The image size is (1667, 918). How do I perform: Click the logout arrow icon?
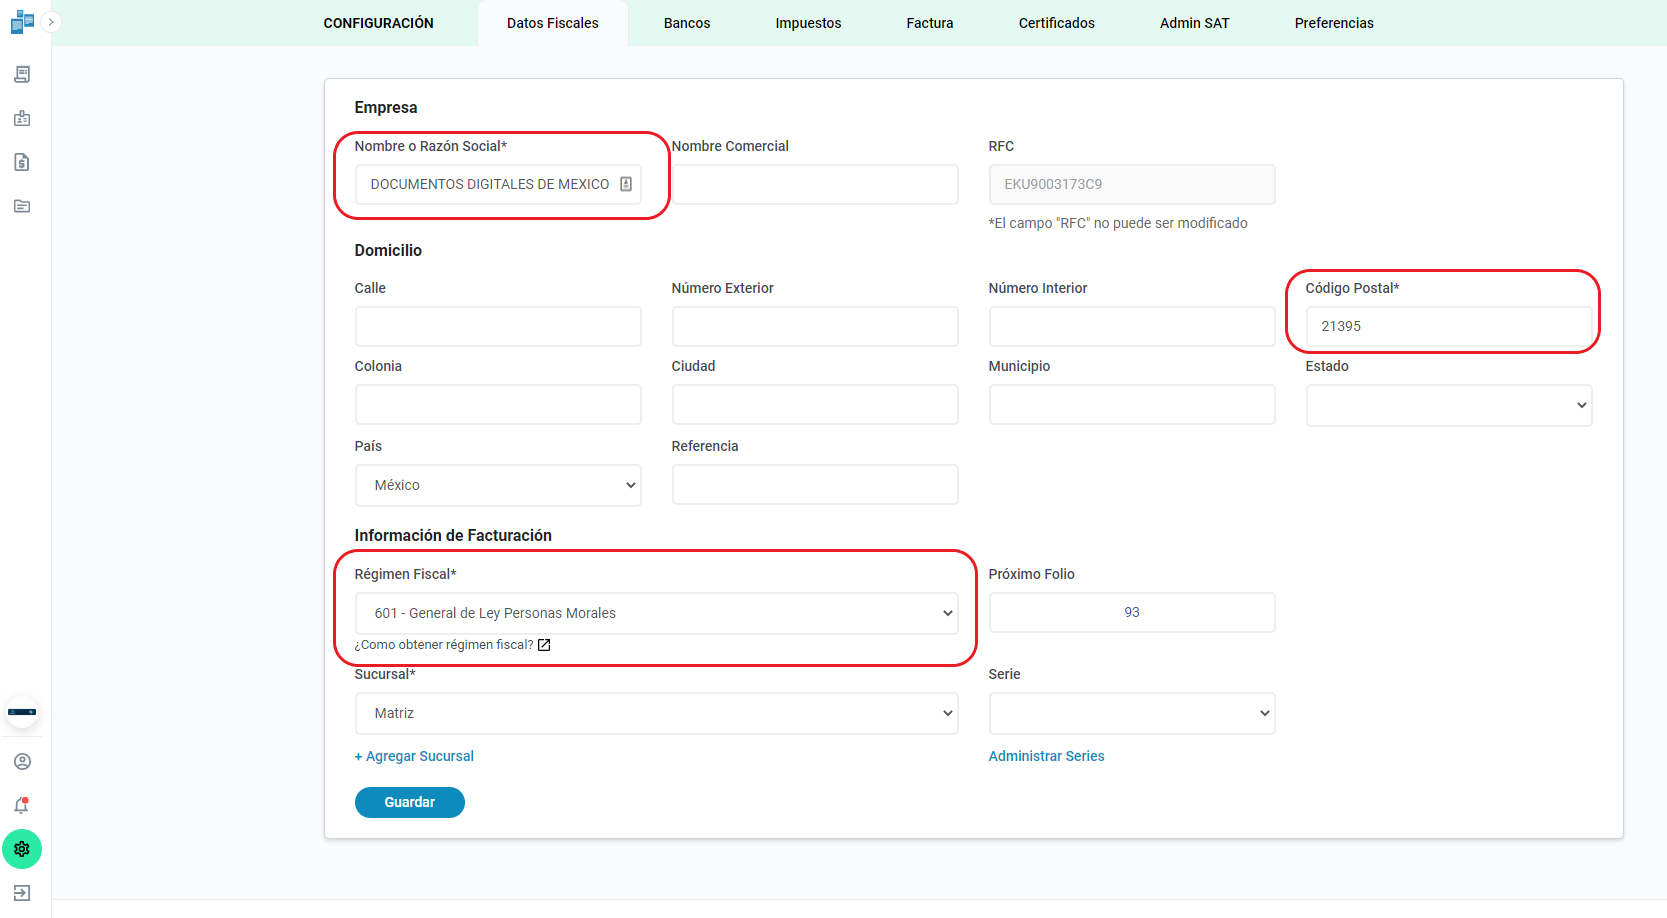[x=22, y=893]
